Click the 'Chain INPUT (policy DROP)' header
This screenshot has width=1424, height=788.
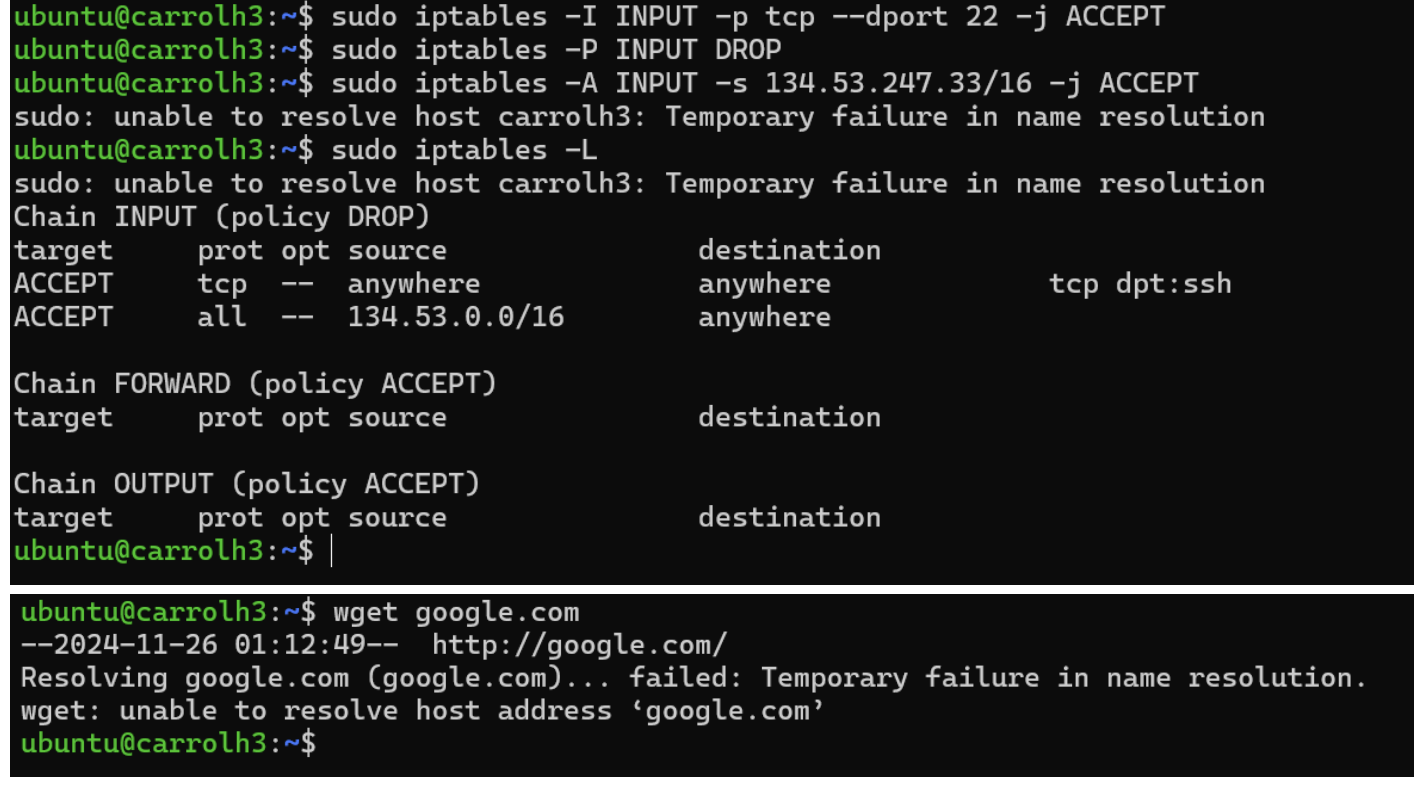(221, 217)
